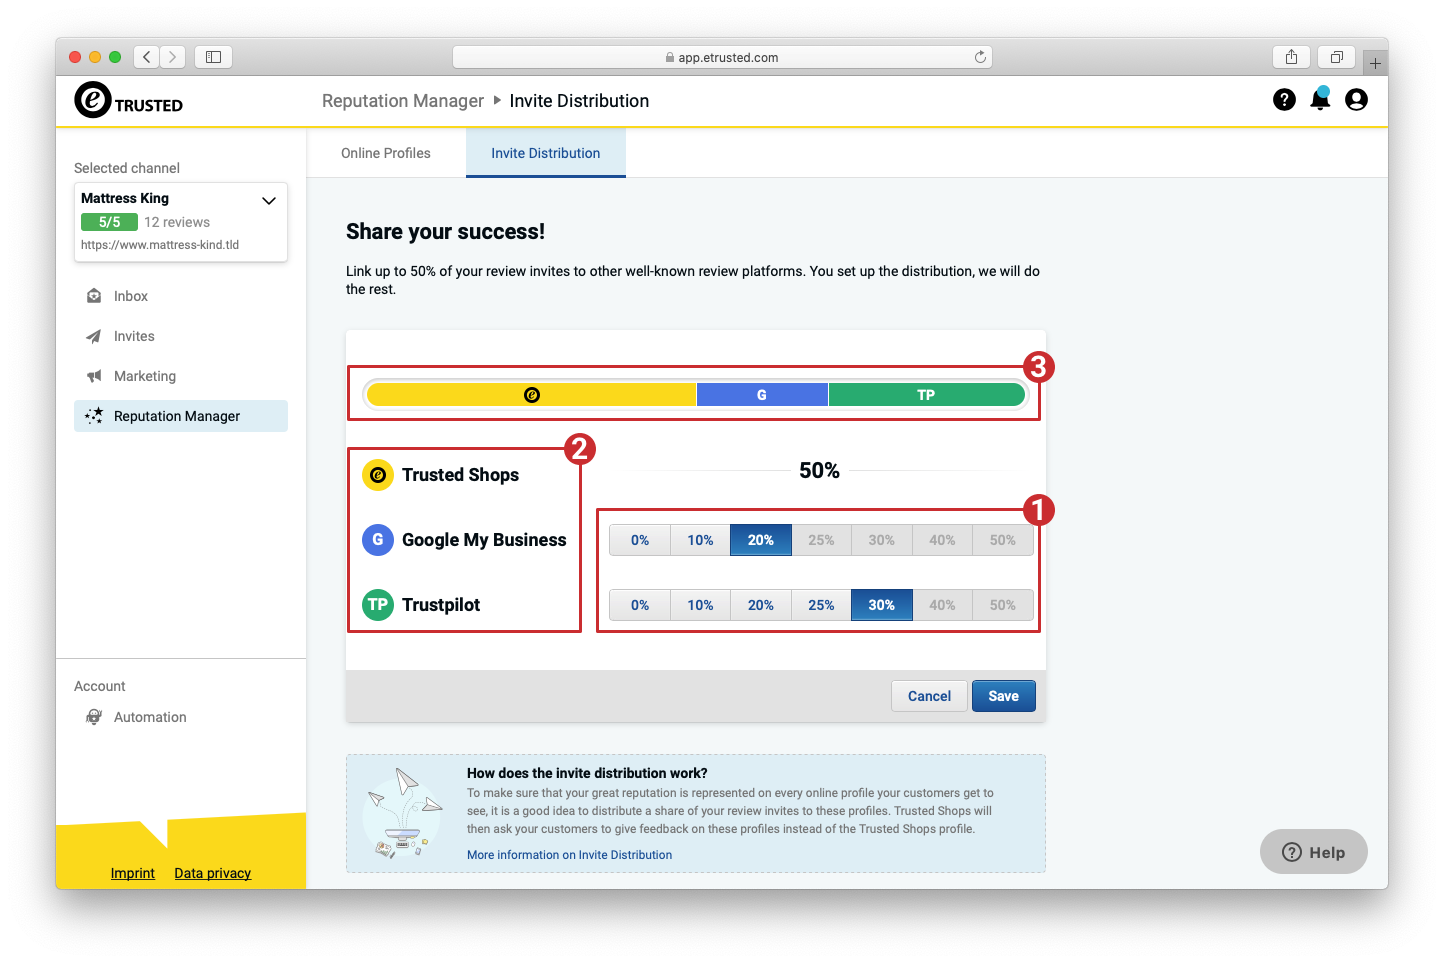The width and height of the screenshot is (1444, 963).
Task: Click Cancel button
Action: [929, 696]
